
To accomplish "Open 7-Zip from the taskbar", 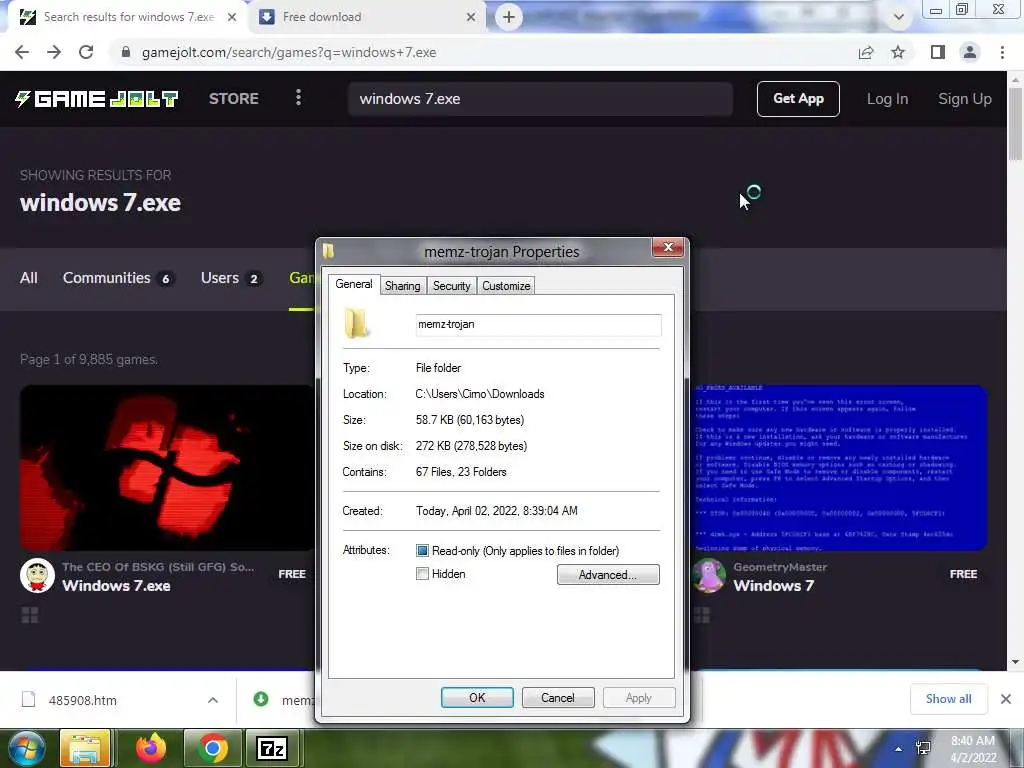I will (x=272, y=748).
